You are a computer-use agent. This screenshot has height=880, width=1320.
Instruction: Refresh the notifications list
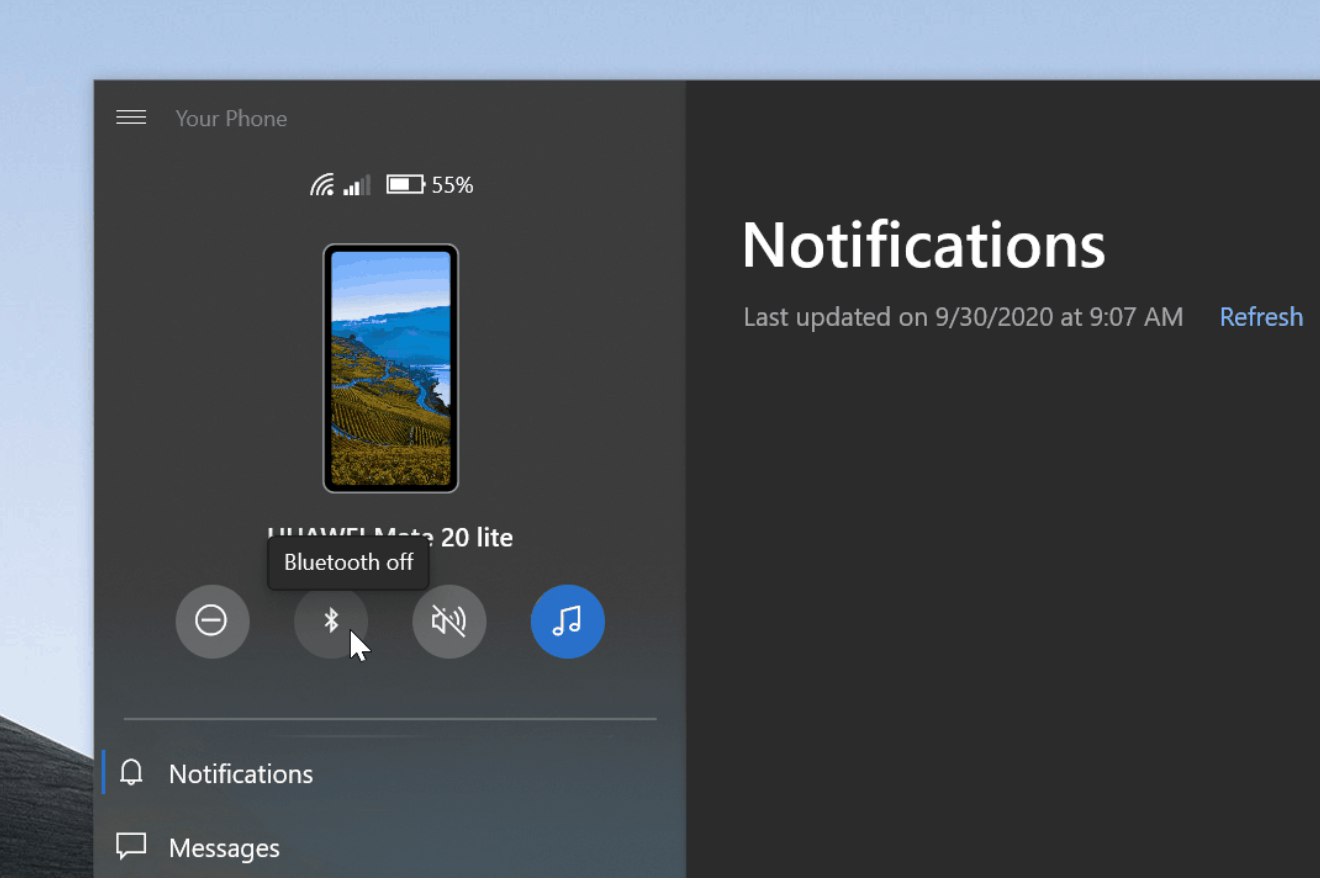click(1261, 317)
